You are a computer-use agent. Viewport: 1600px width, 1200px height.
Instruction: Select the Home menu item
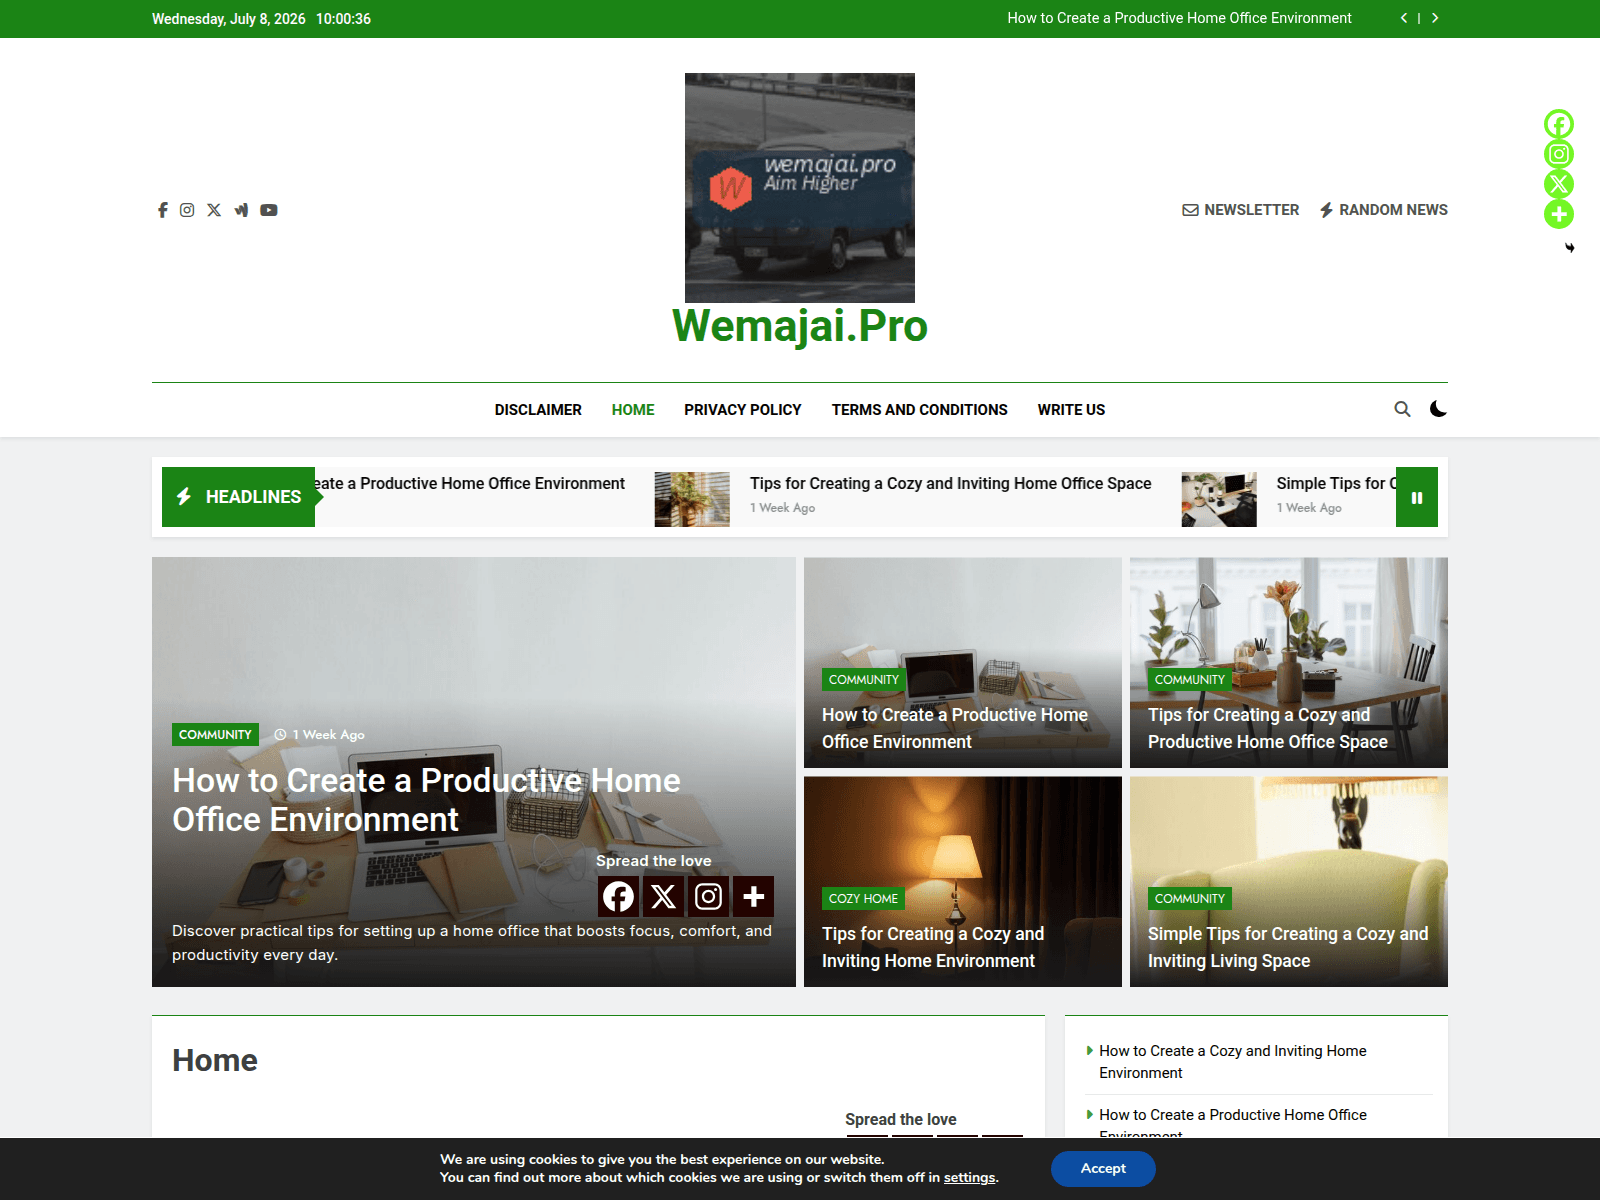tap(633, 410)
